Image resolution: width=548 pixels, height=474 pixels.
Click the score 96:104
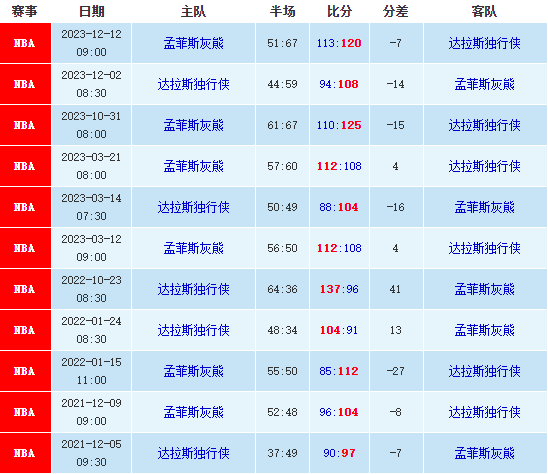point(339,412)
